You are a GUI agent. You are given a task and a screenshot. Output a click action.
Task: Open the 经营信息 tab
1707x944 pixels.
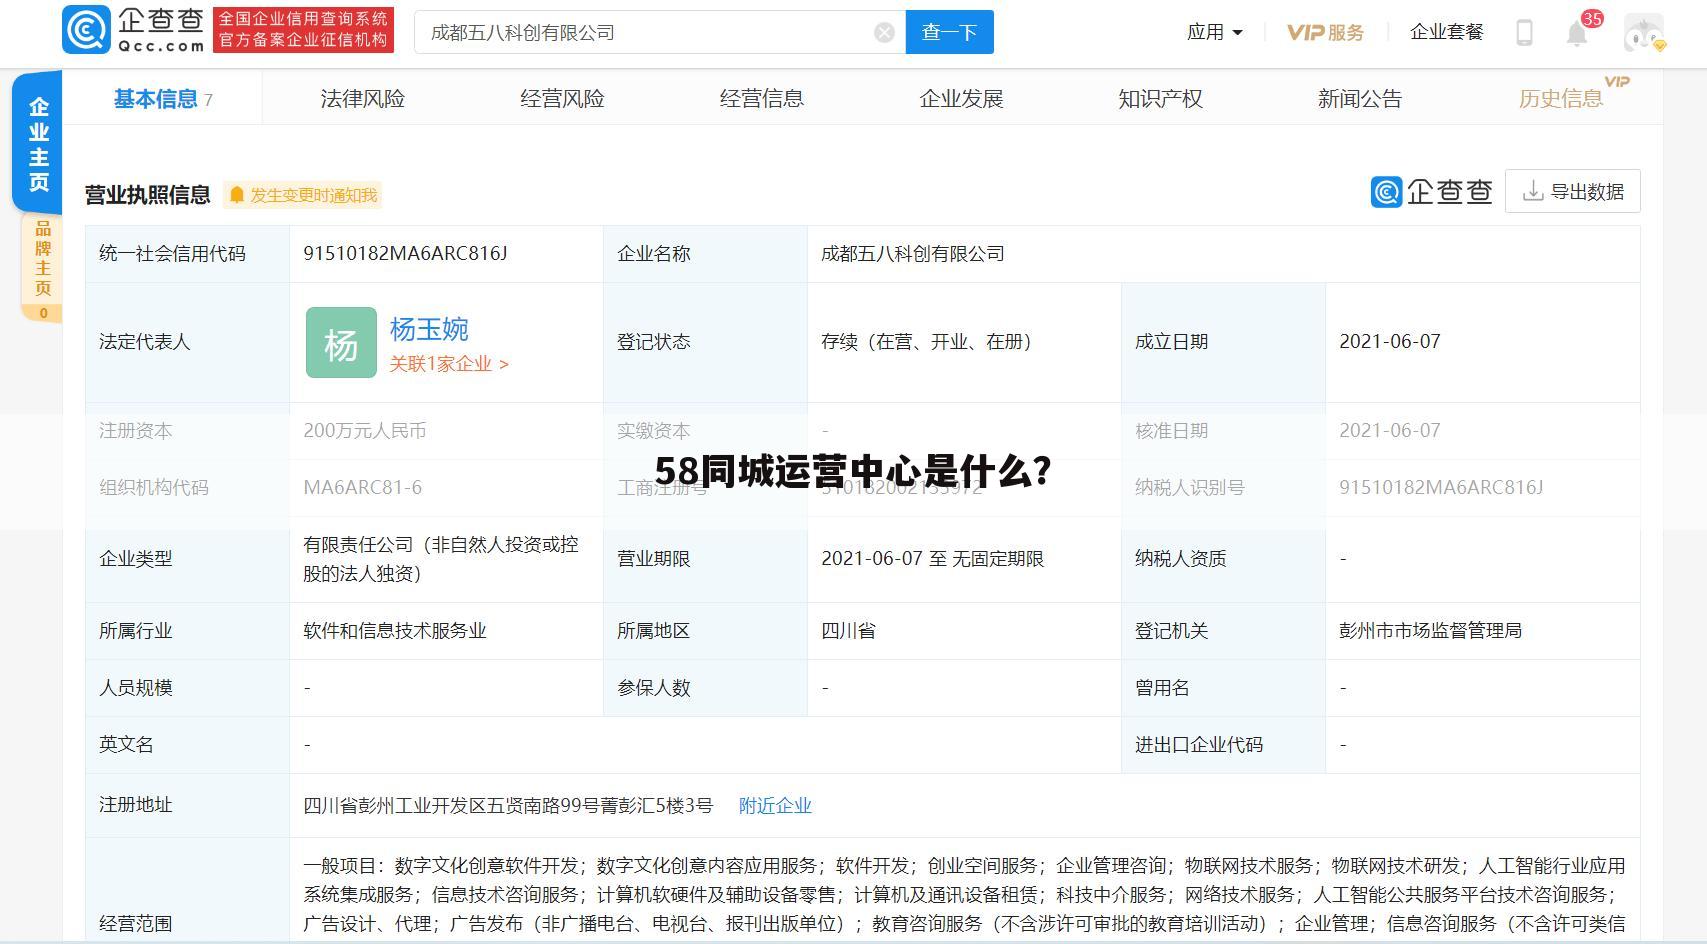coord(761,99)
